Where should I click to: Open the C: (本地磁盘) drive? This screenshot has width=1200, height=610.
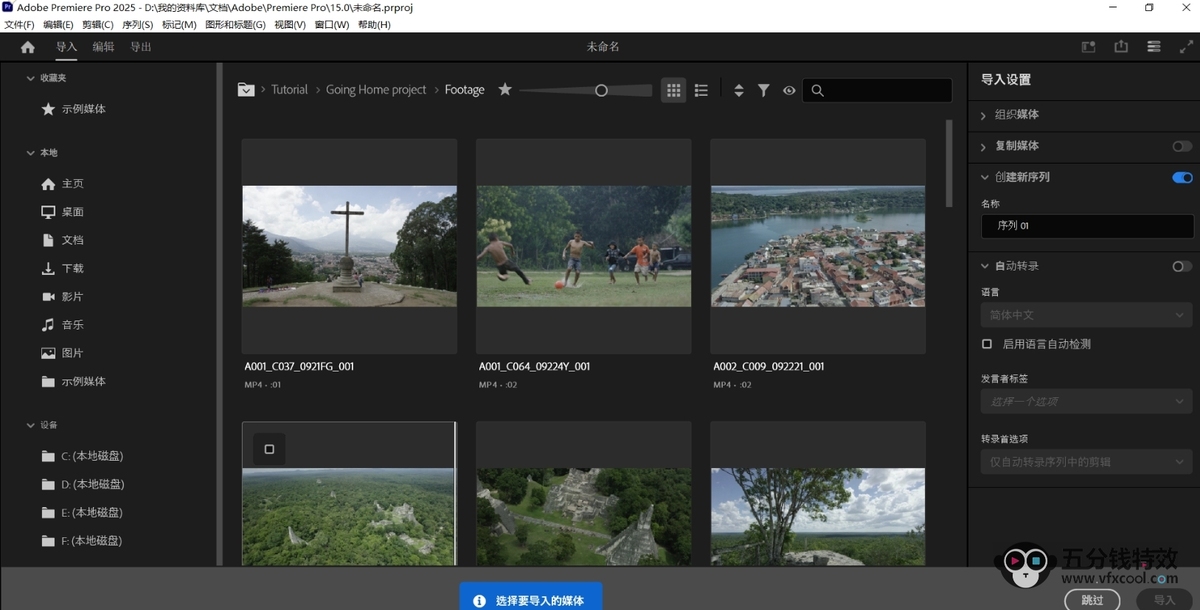point(82,456)
